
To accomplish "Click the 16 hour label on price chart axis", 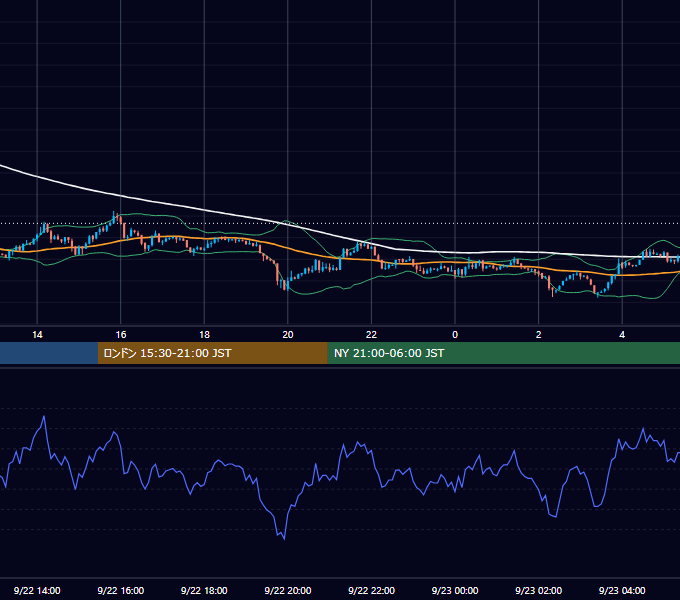I will 121,335.
